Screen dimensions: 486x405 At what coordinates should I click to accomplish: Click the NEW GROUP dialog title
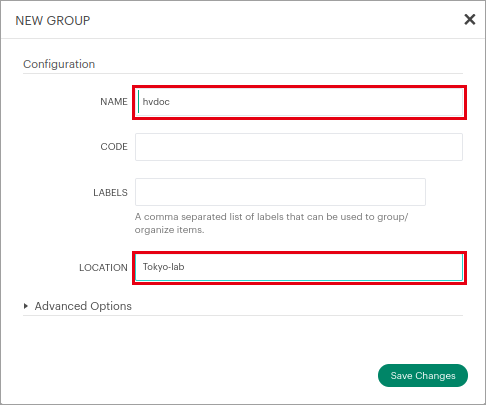53,21
